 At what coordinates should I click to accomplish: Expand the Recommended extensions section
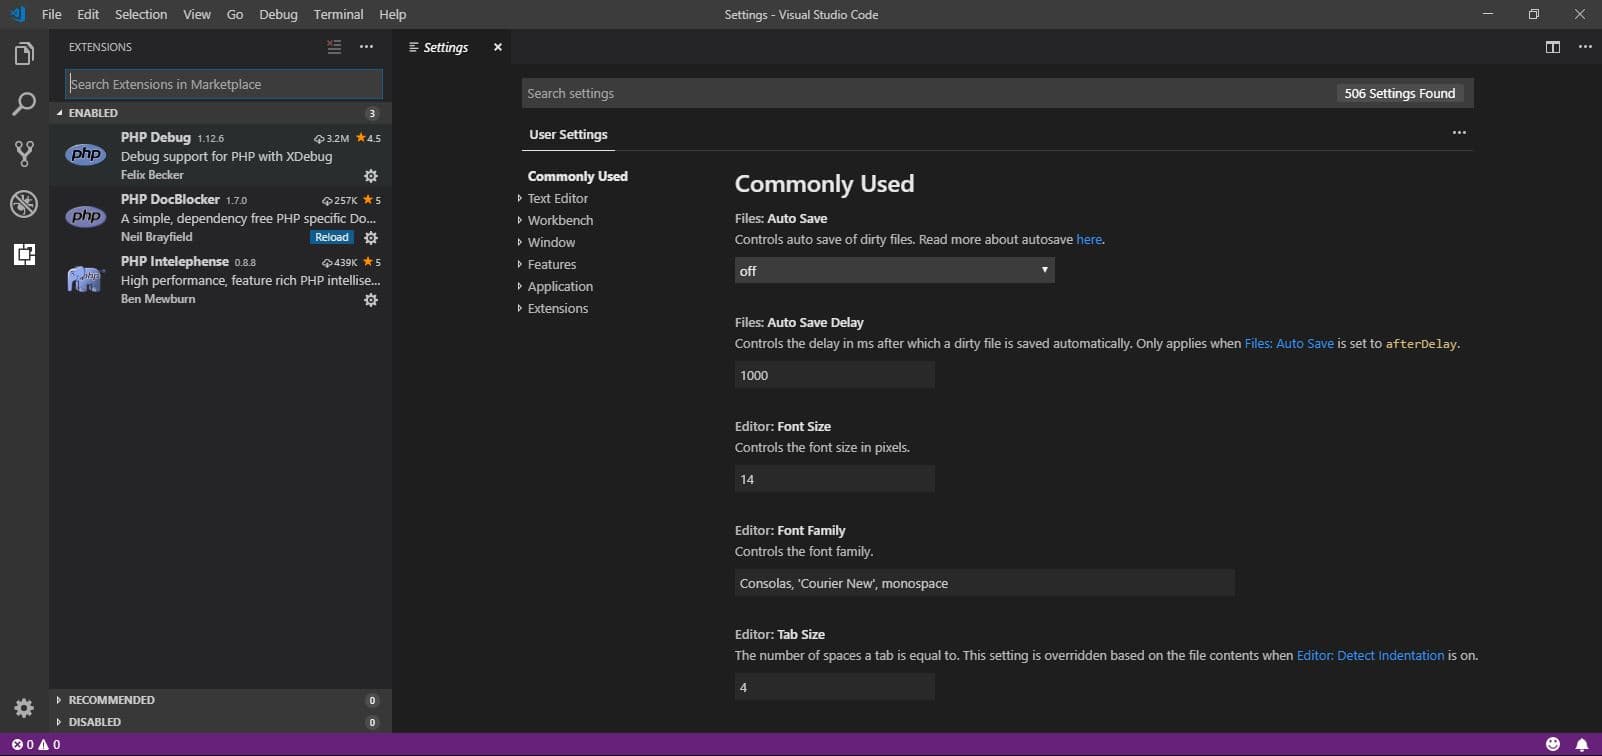(111, 700)
